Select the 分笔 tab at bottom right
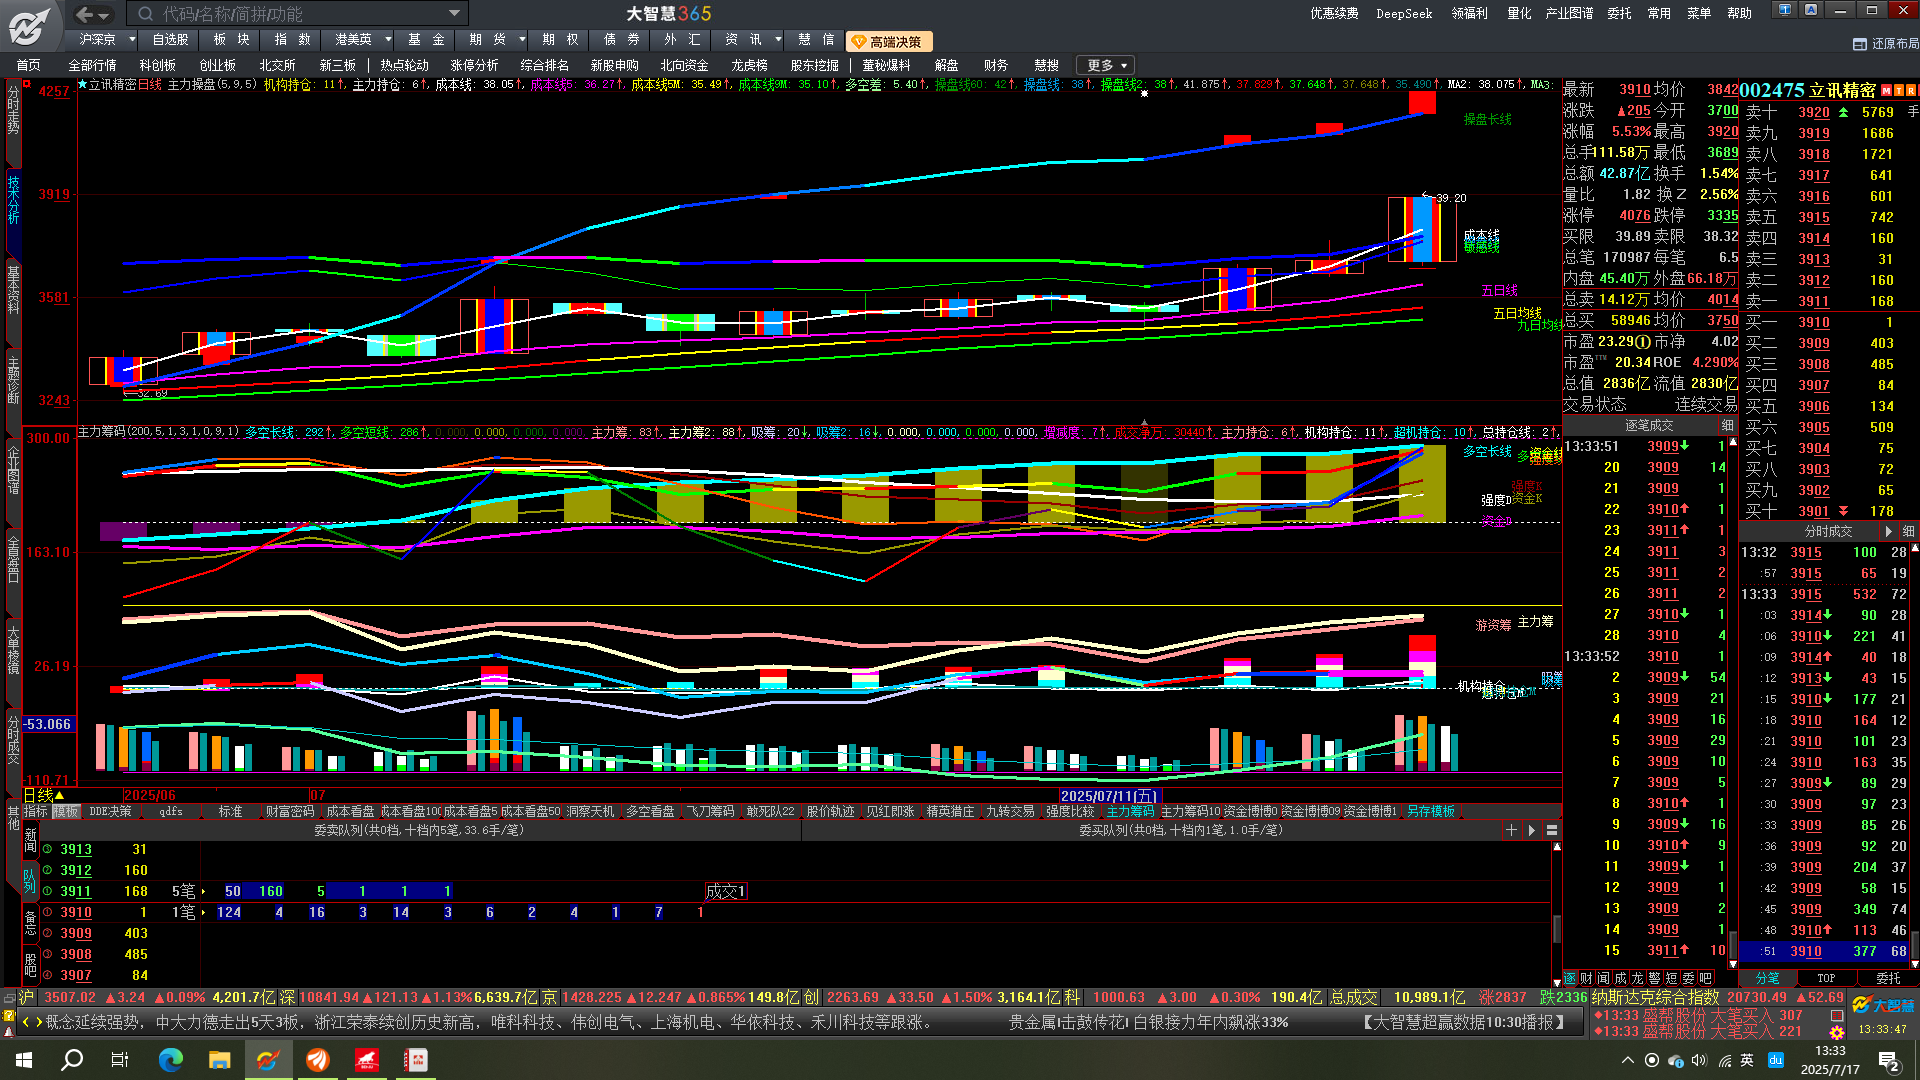 [1767, 978]
